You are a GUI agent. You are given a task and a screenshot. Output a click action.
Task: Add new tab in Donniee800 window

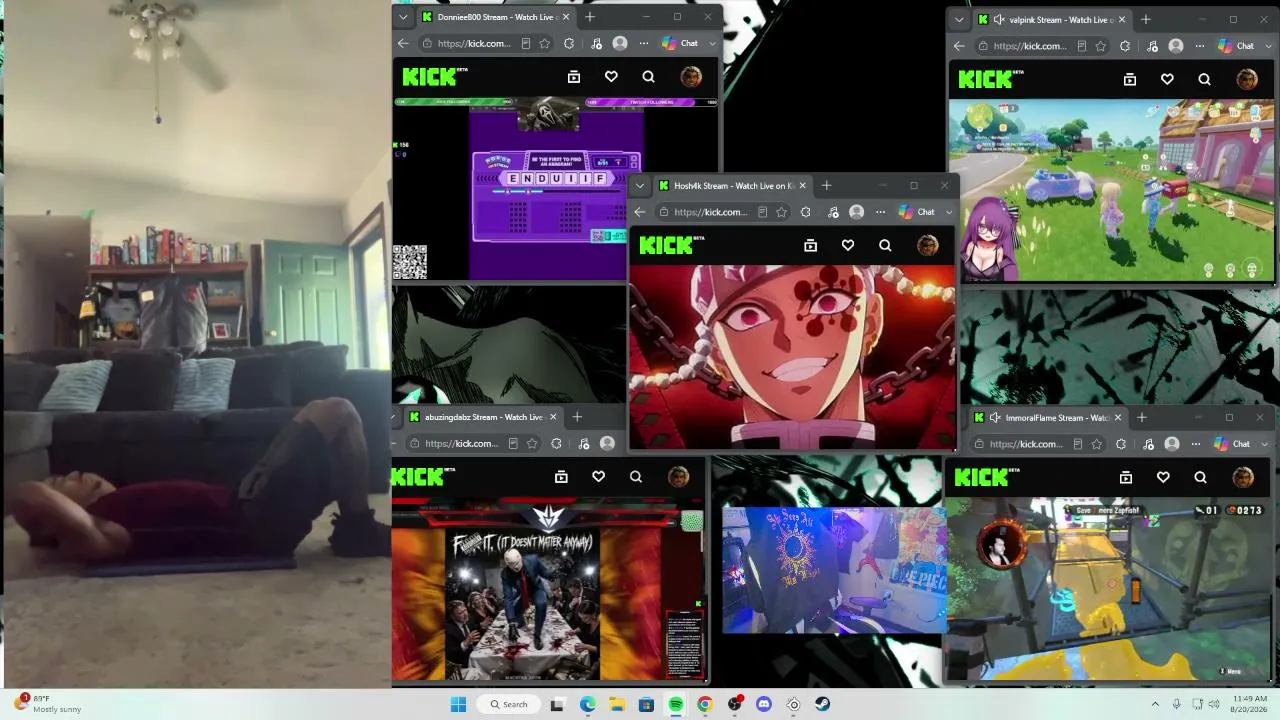tap(590, 17)
